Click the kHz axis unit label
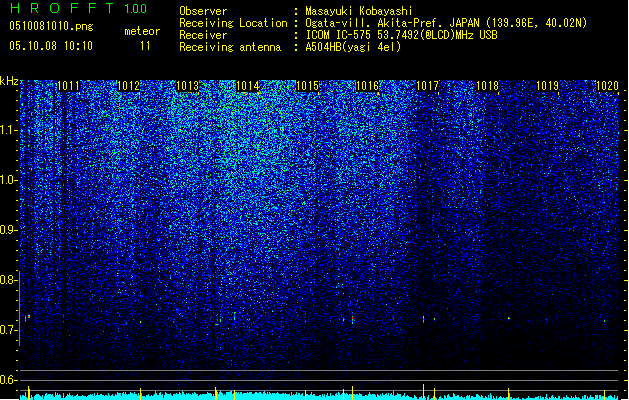This screenshot has width=629, height=400. pyautogui.click(x=9, y=81)
